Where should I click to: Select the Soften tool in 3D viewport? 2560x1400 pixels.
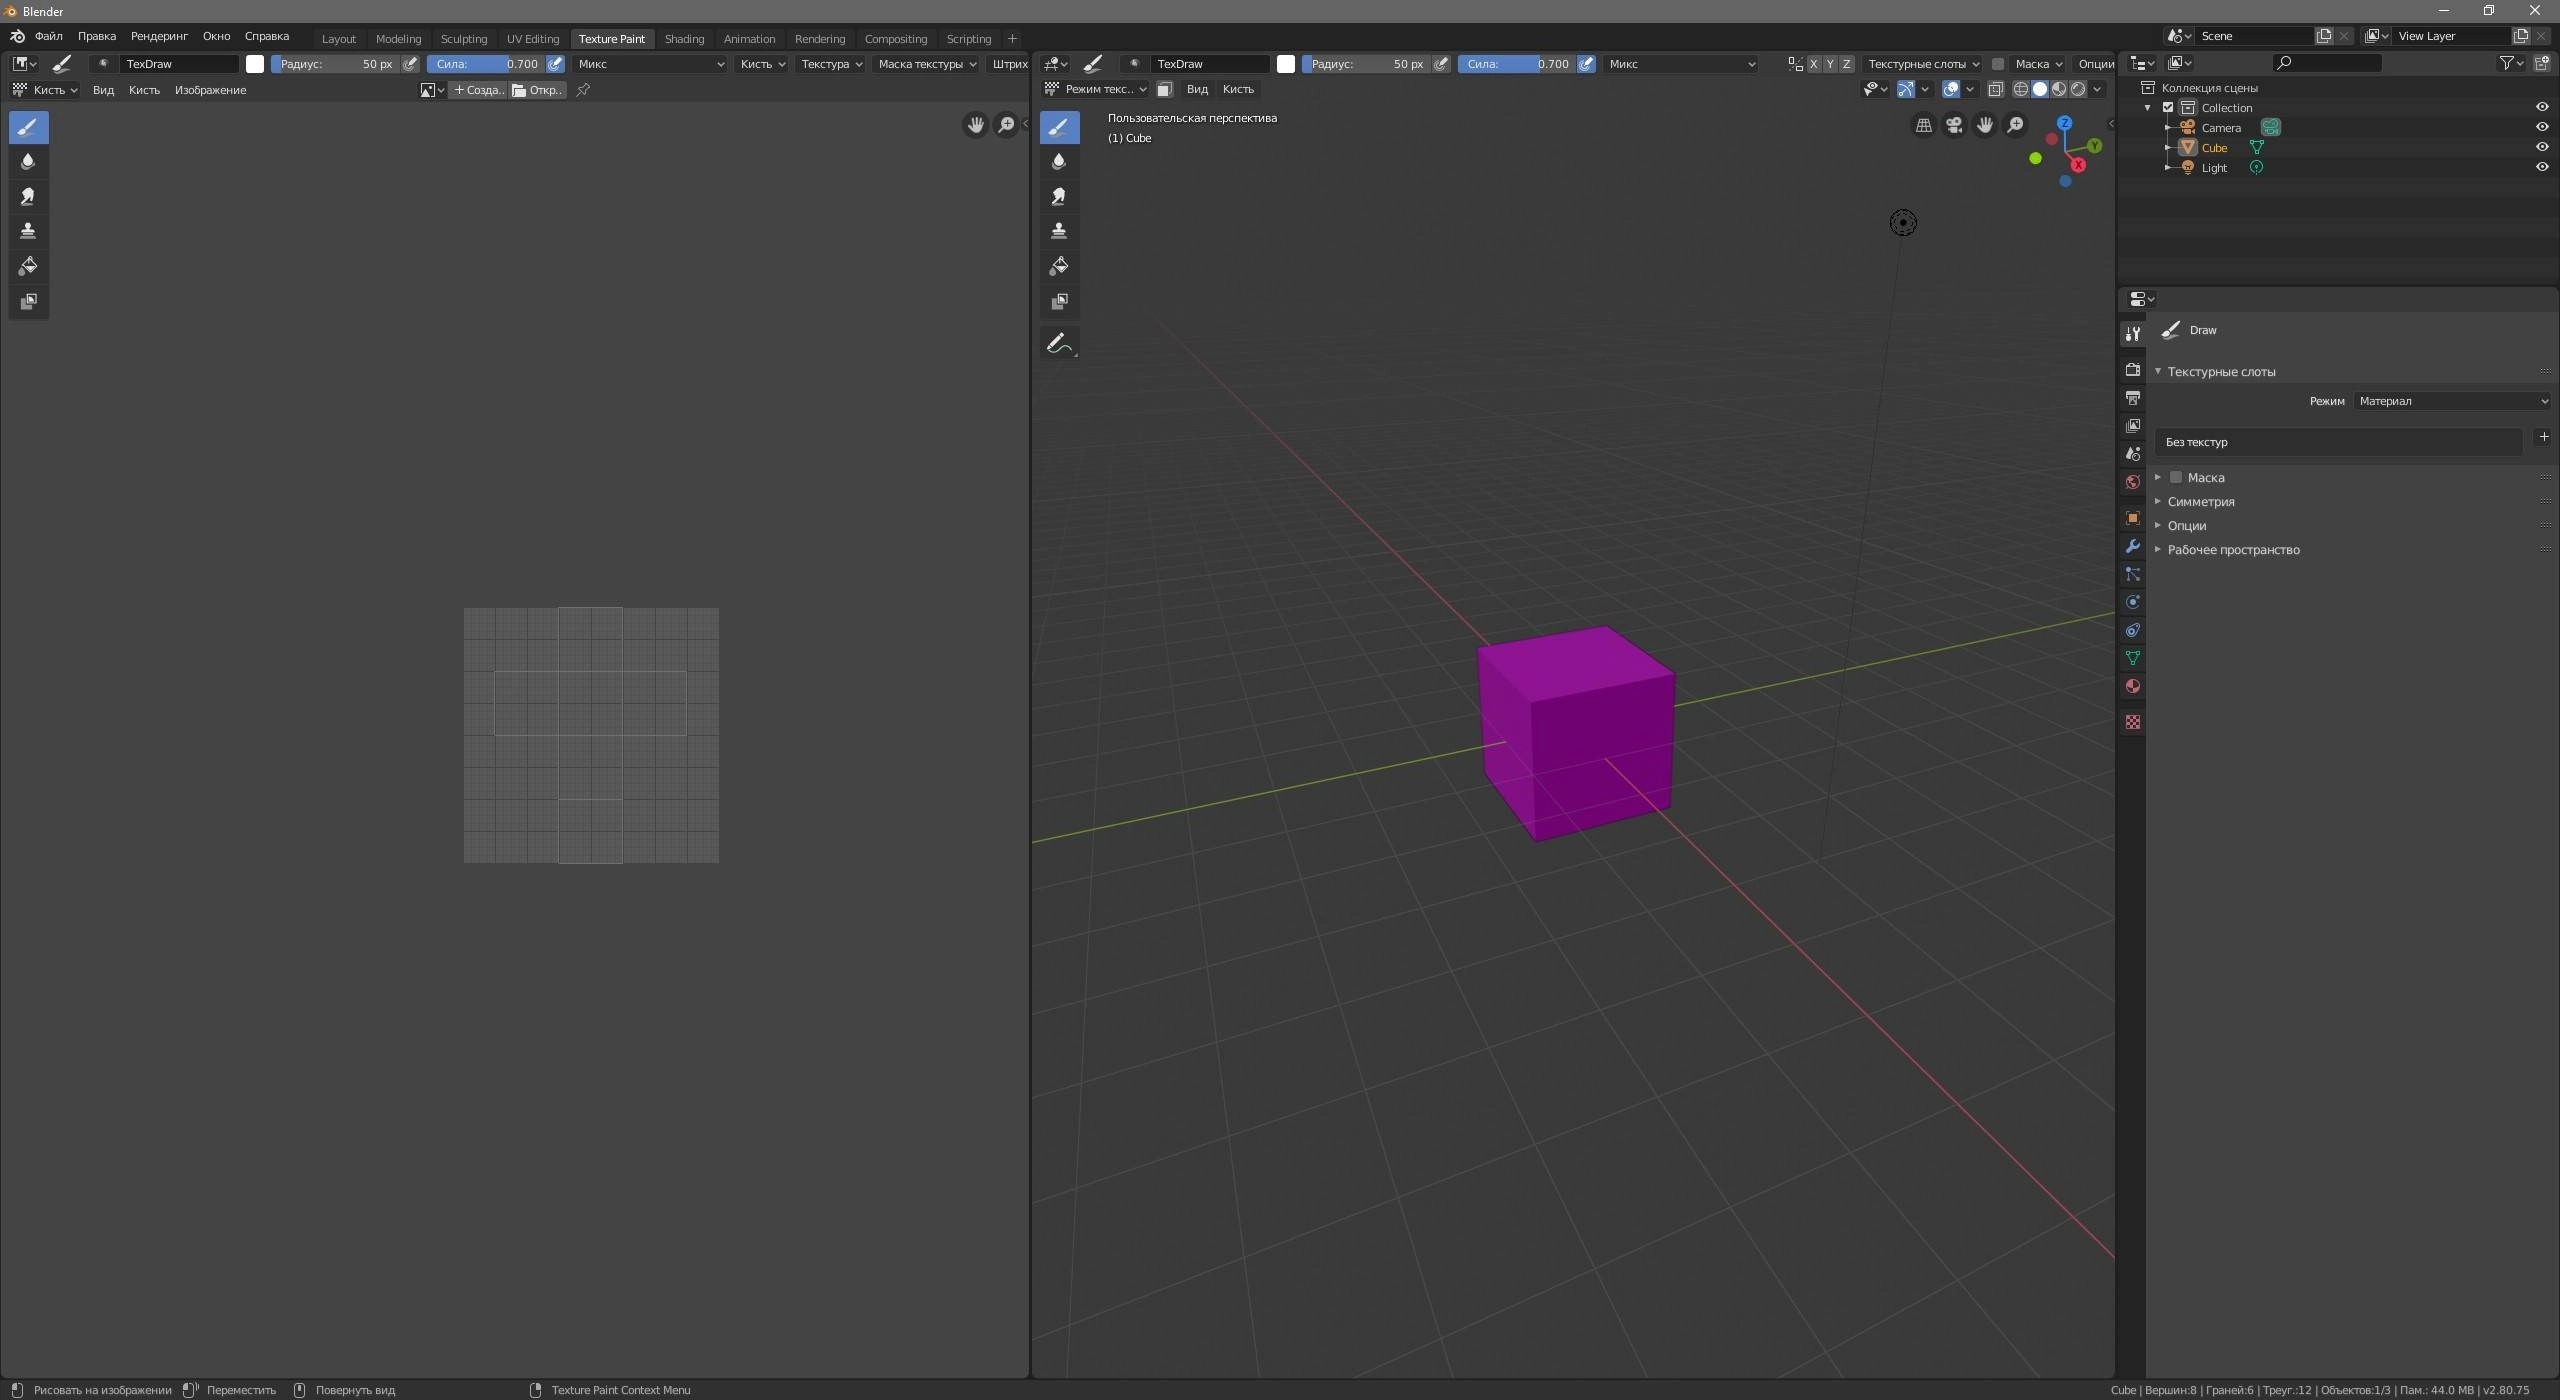coord(1059,161)
